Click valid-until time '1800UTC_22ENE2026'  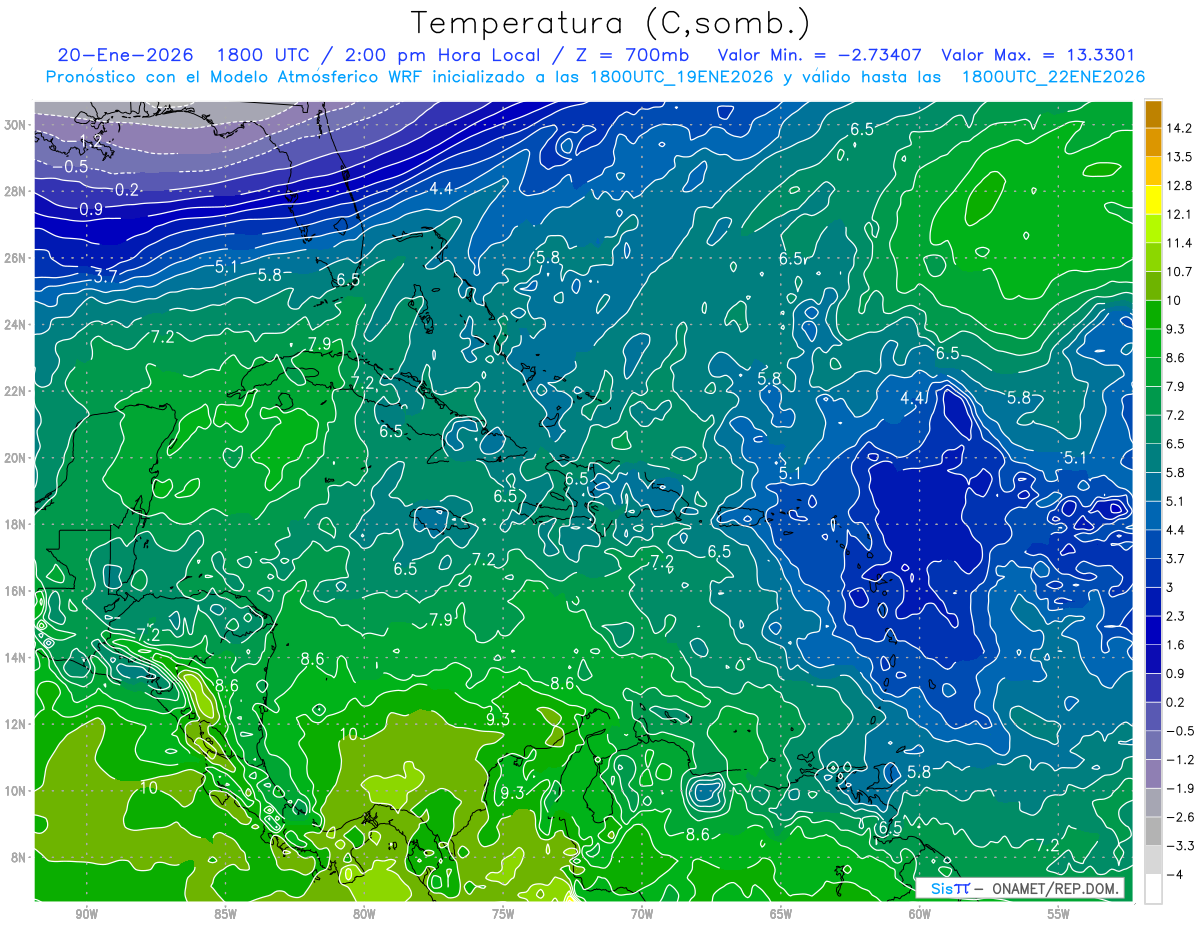[x=1053, y=77]
